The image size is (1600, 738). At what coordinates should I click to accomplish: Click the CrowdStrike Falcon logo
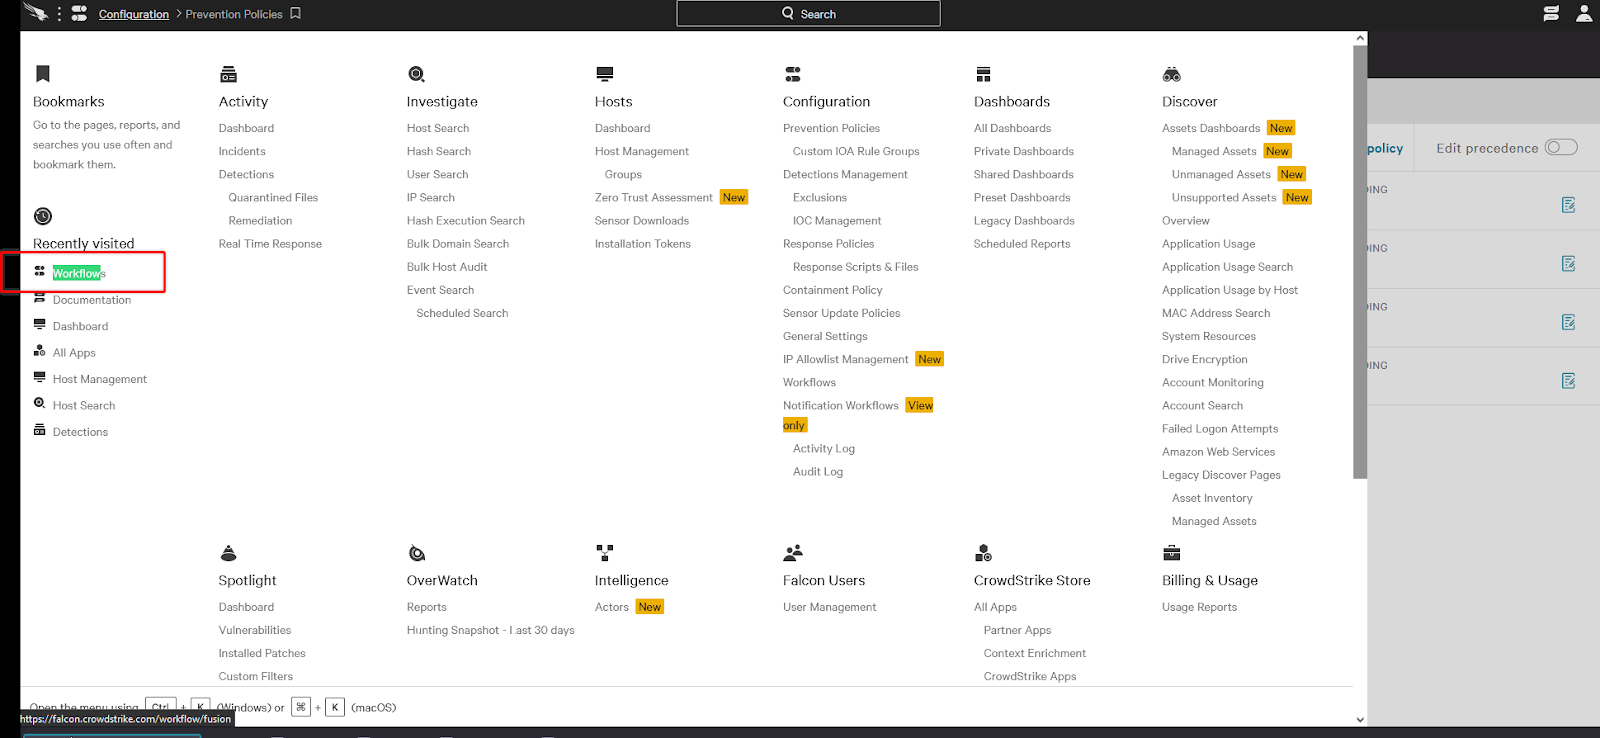pos(35,13)
